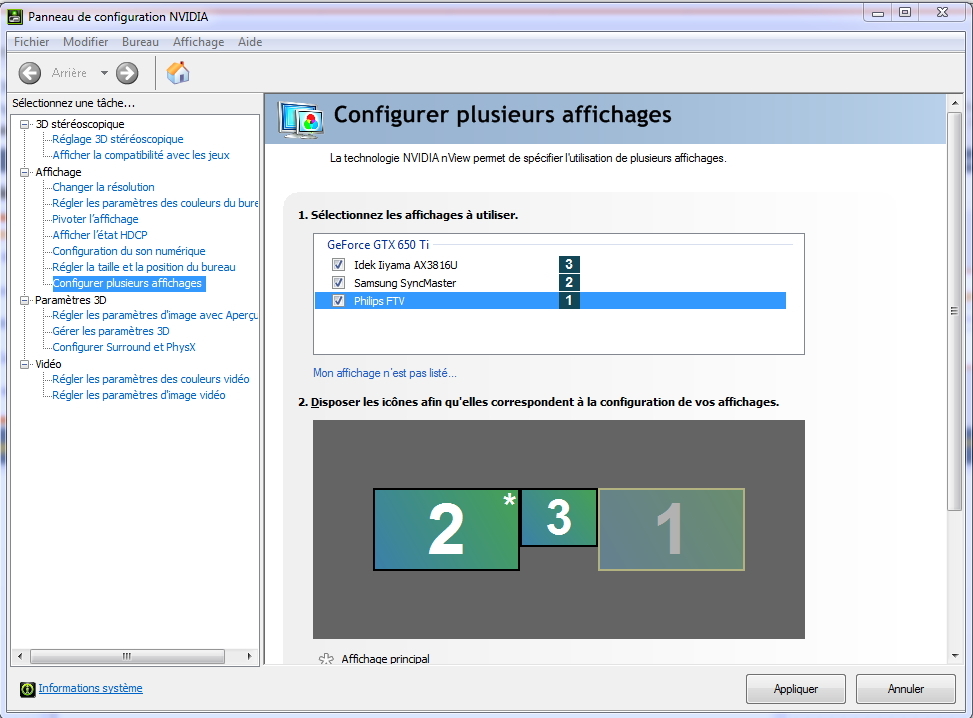Open Régler les paramètres d'image avec Aperçu
The height and width of the screenshot is (718, 973).
155,315
